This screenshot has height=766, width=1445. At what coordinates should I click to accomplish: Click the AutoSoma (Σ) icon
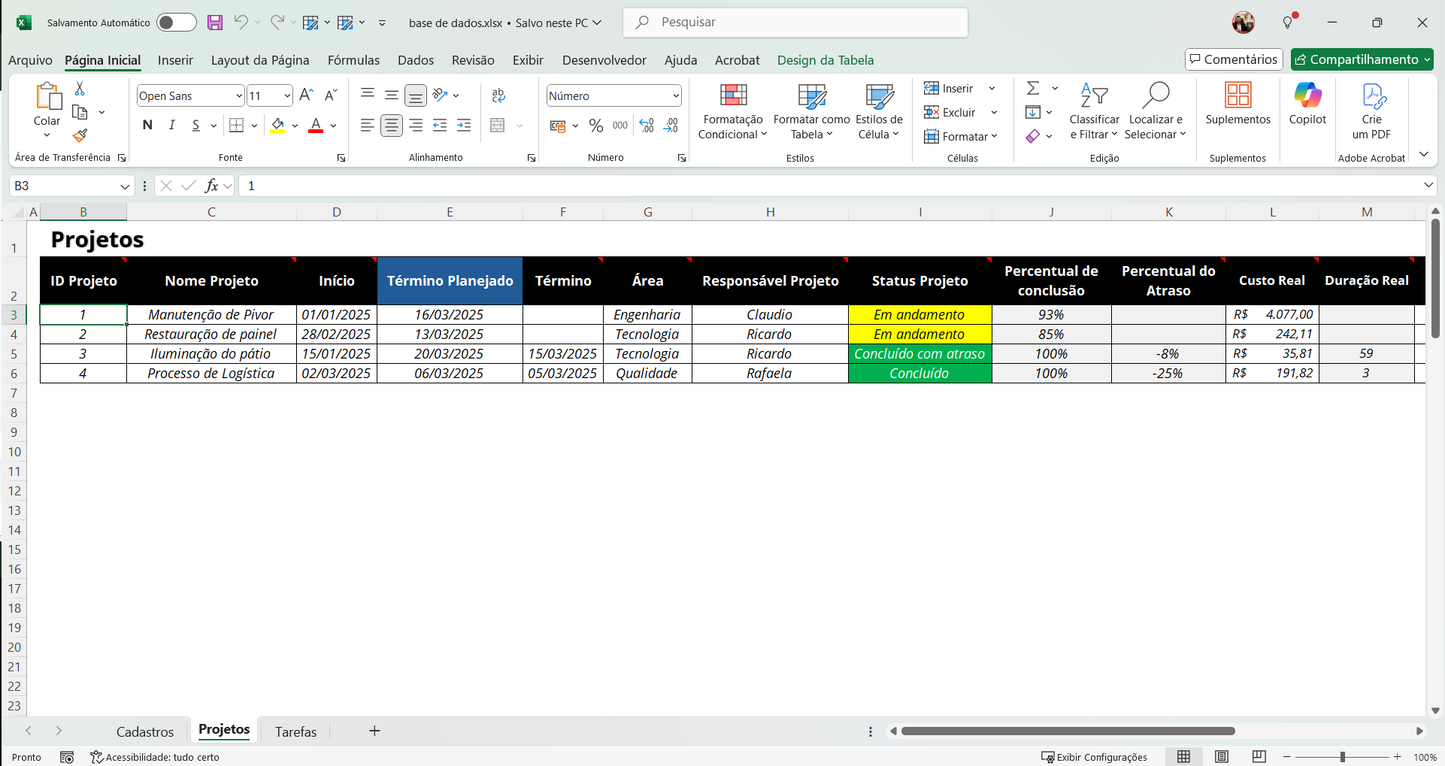pos(1031,87)
